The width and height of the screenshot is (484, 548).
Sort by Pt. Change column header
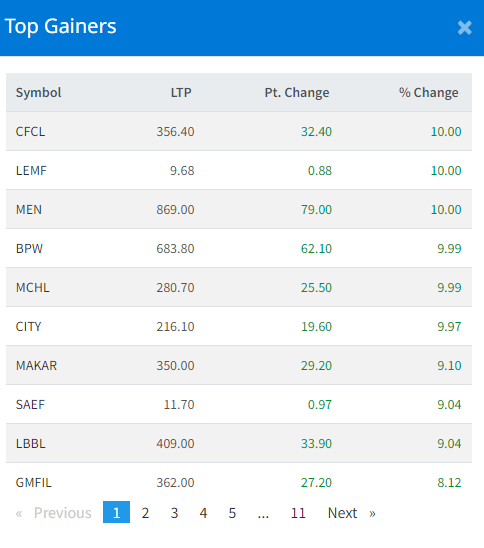click(297, 93)
